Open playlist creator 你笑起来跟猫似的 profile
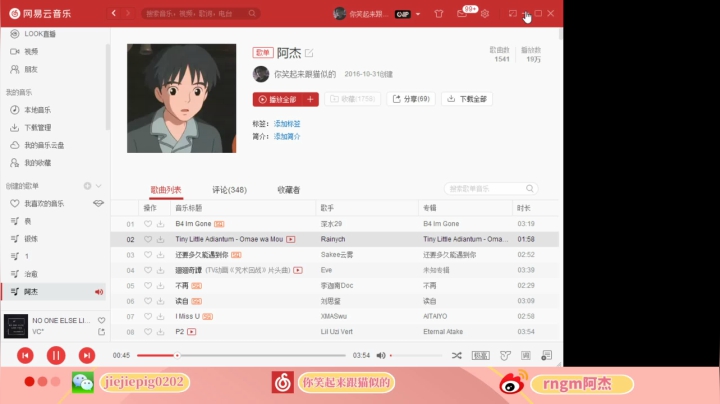 click(305, 74)
